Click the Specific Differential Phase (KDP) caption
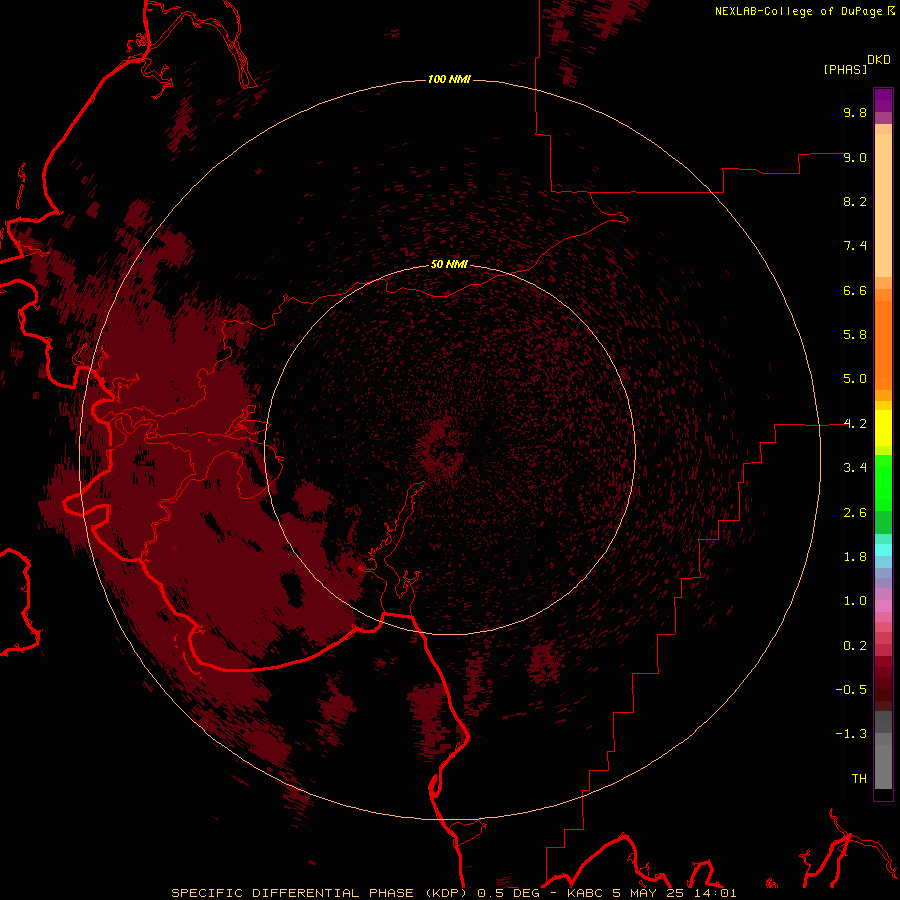This screenshot has width=900, height=900. coord(321,893)
